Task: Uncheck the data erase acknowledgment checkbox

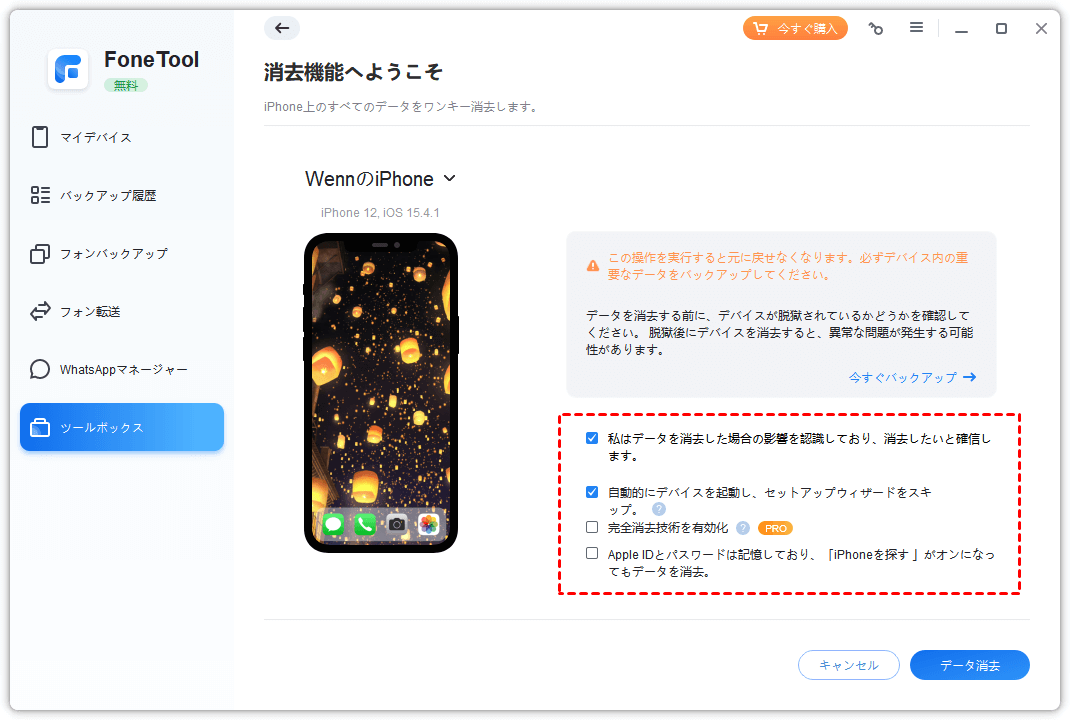Action: tap(592, 438)
